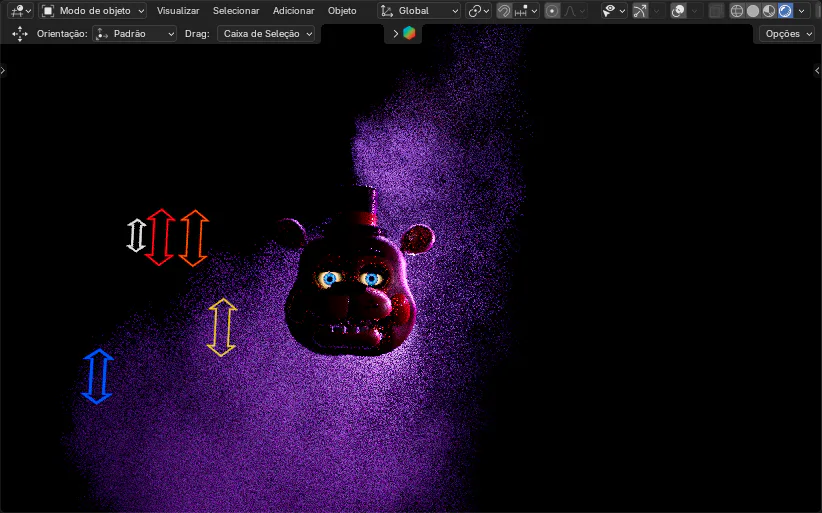Open the gizmo options dropdown arrow
This screenshot has width=822, height=513.
pyautogui.click(x=656, y=10)
